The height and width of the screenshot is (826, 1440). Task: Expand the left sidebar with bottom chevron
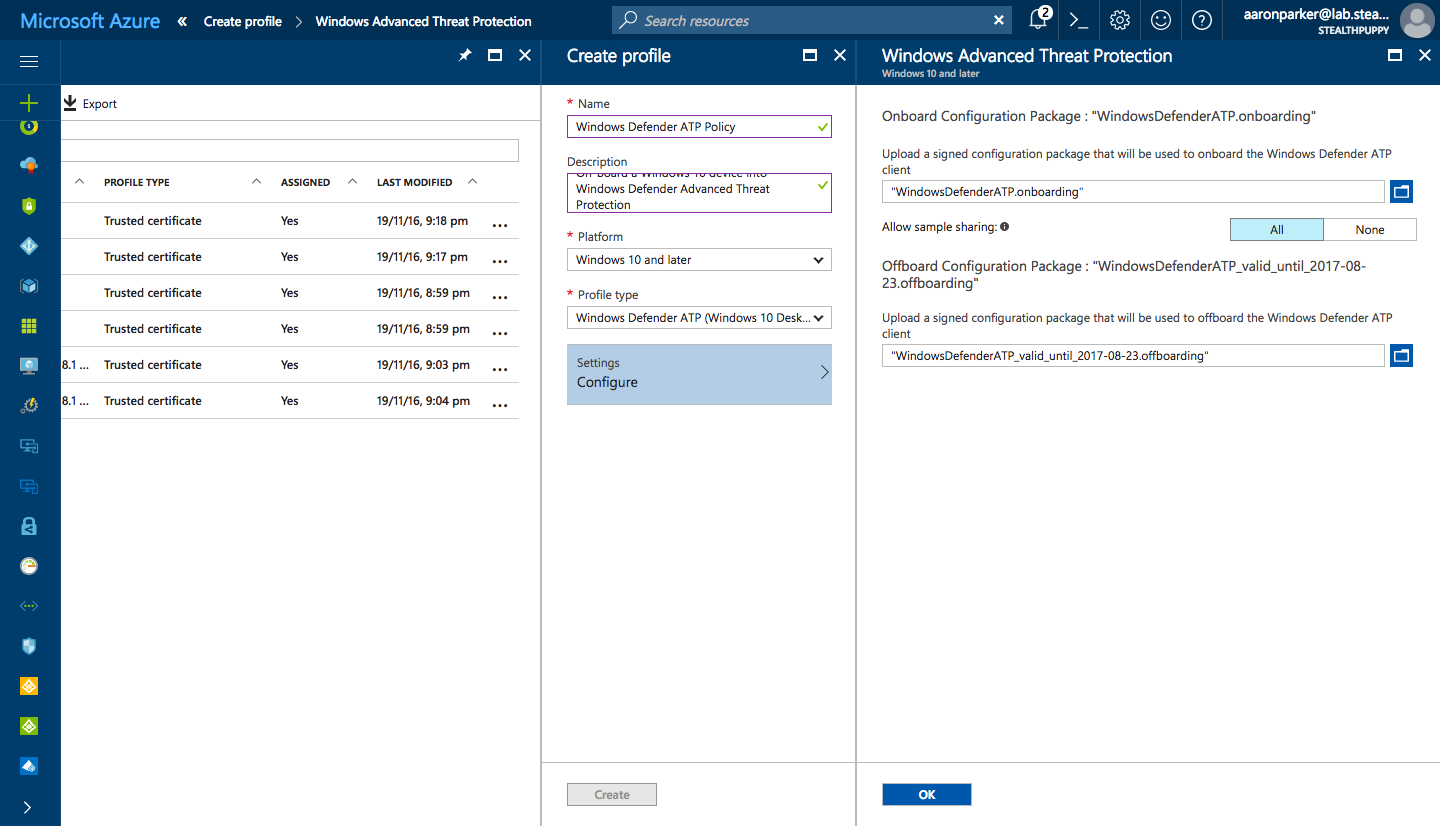(x=27, y=807)
